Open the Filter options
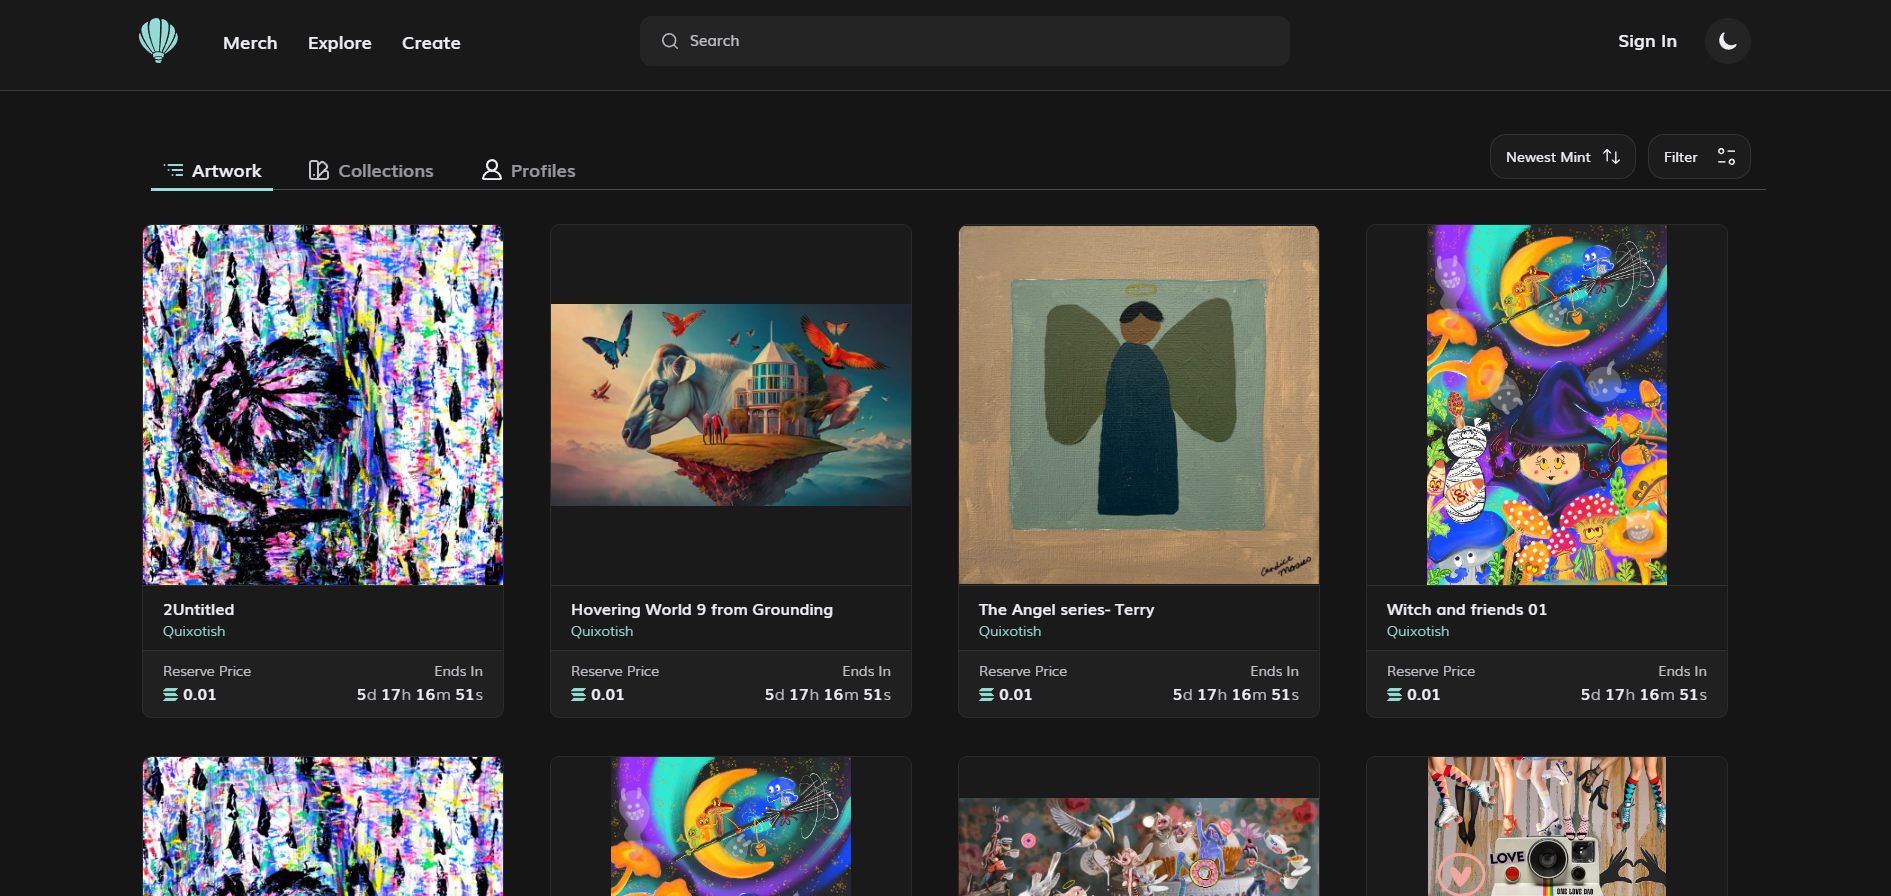The height and width of the screenshot is (896, 1891). [1699, 157]
